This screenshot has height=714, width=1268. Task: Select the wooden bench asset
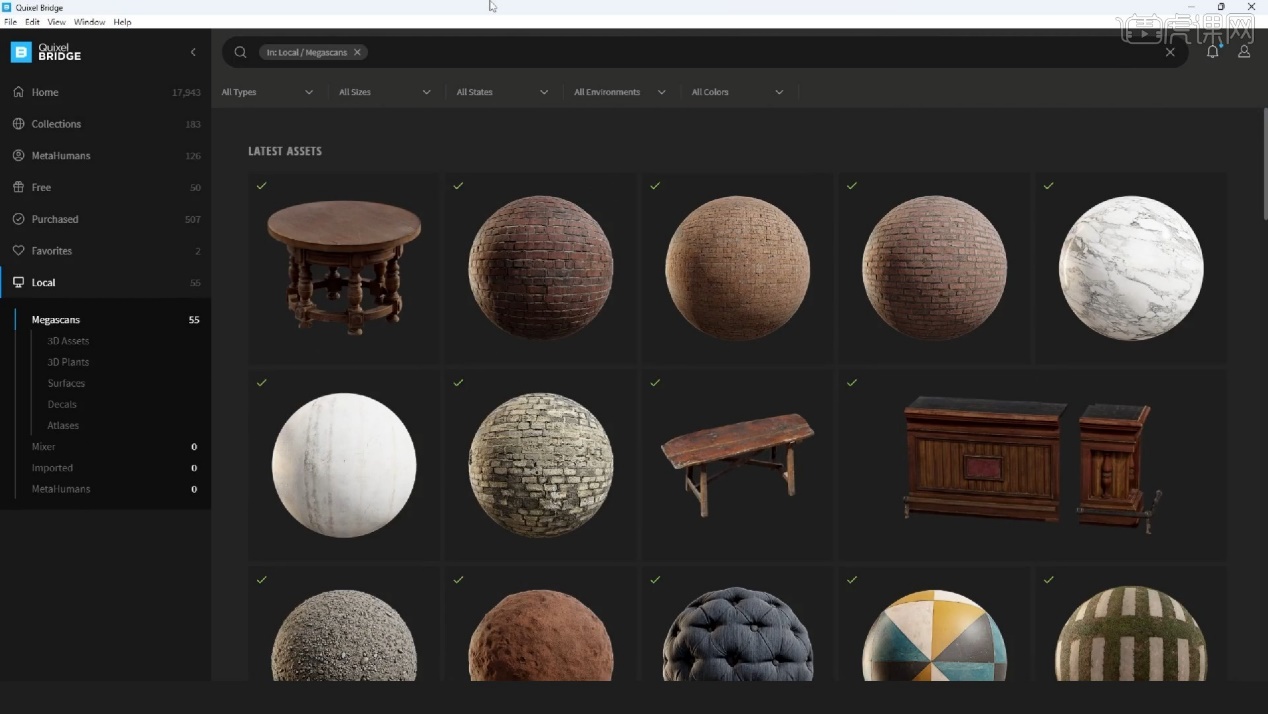click(x=738, y=465)
